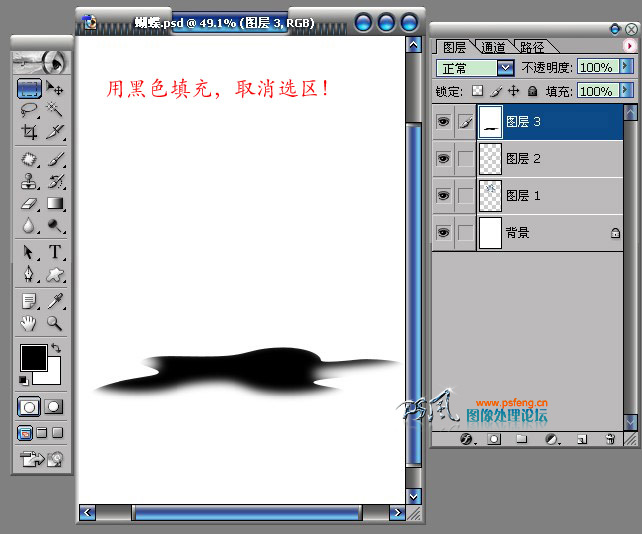This screenshot has height=534, width=642.
Task: Select the Eyedropper tool
Action: (55, 301)
